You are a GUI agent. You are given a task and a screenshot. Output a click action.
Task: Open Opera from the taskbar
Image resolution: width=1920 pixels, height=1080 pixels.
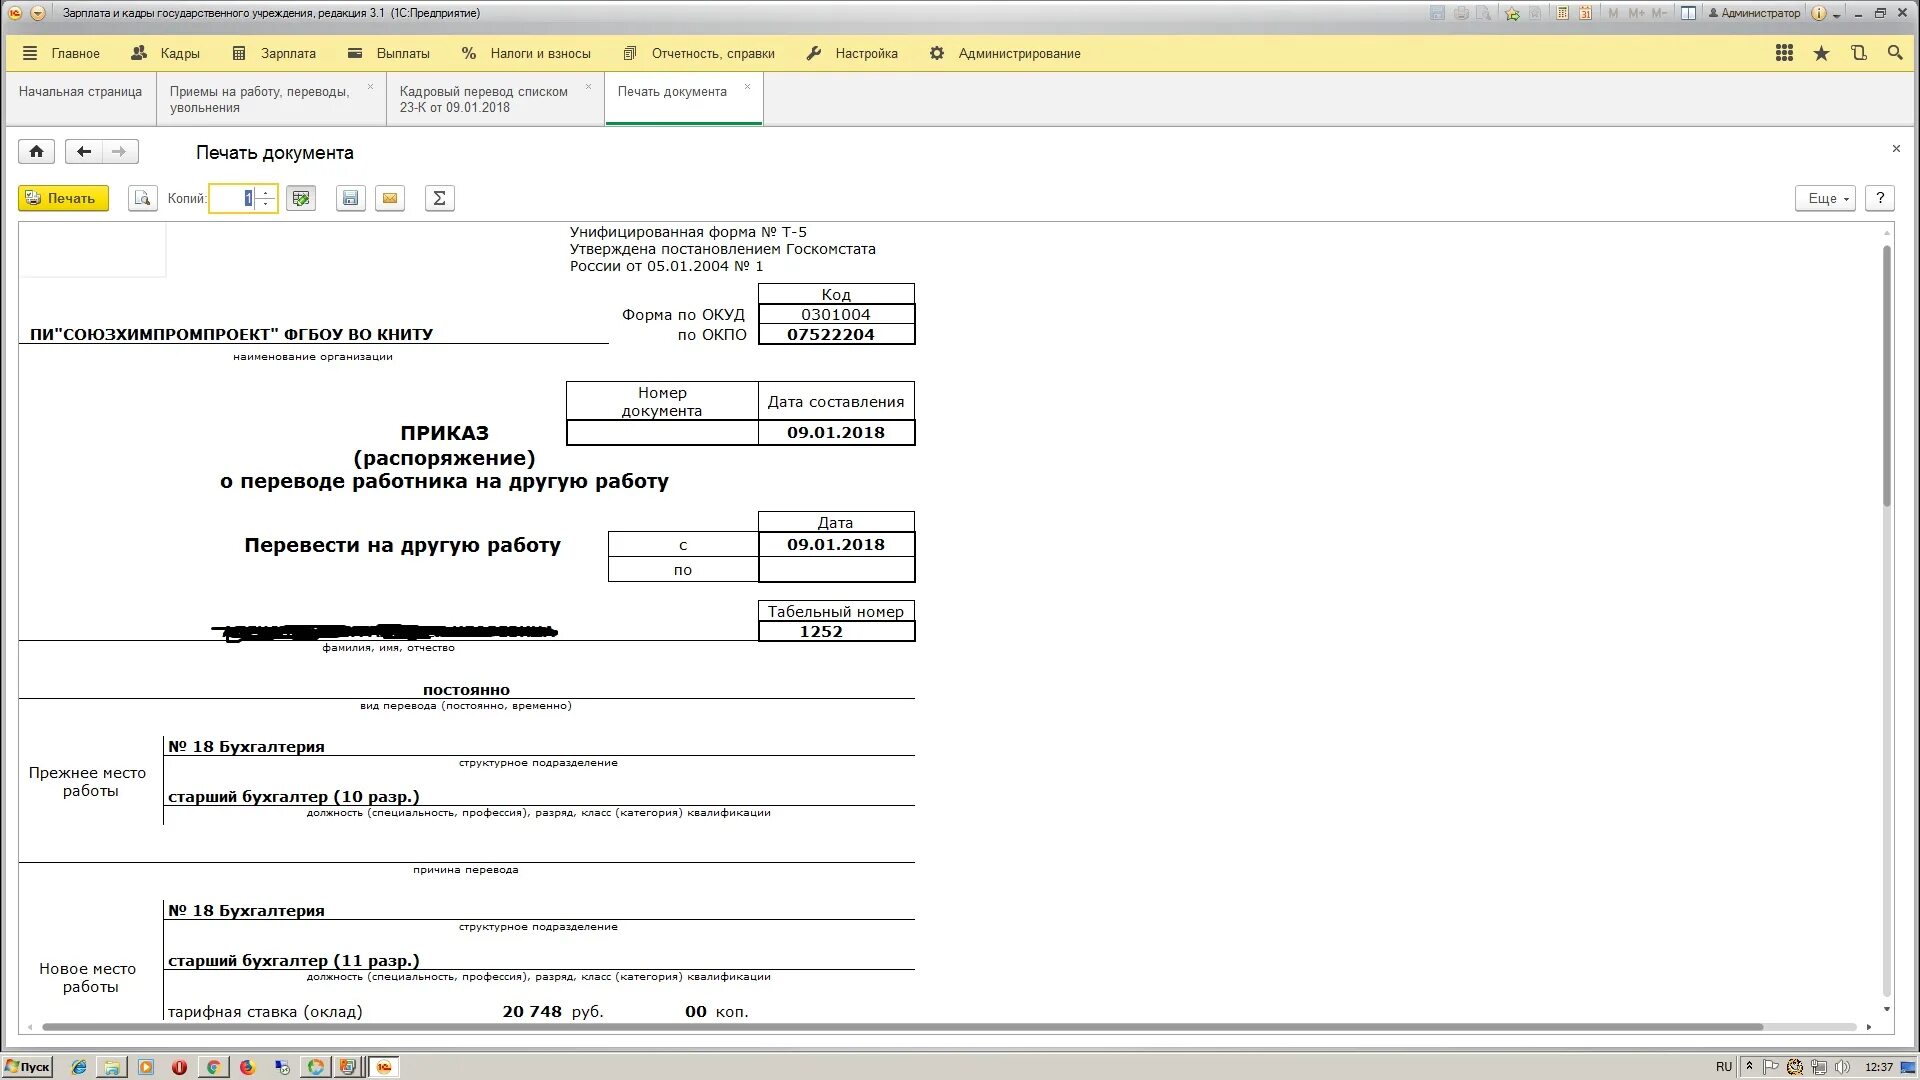coord(179,1067)
